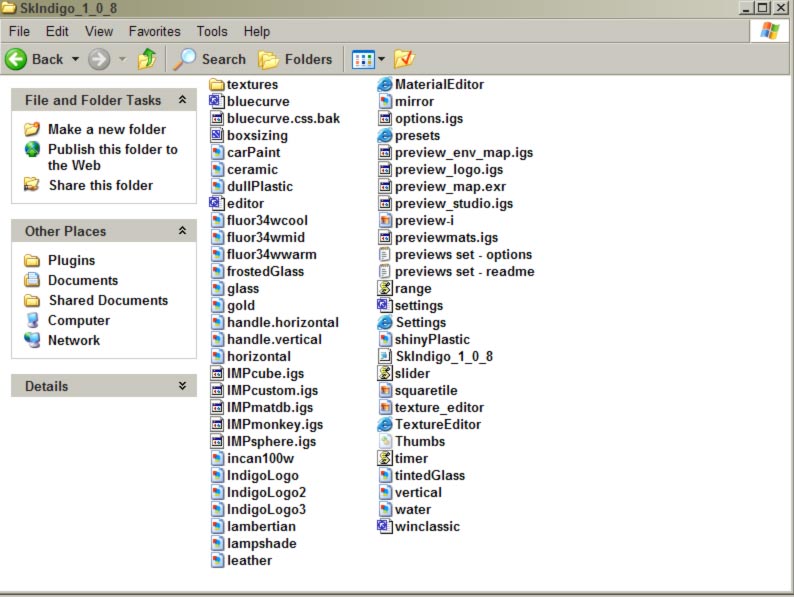Select the file named texture_editor

pyautogui.click(x=439, y=408)
